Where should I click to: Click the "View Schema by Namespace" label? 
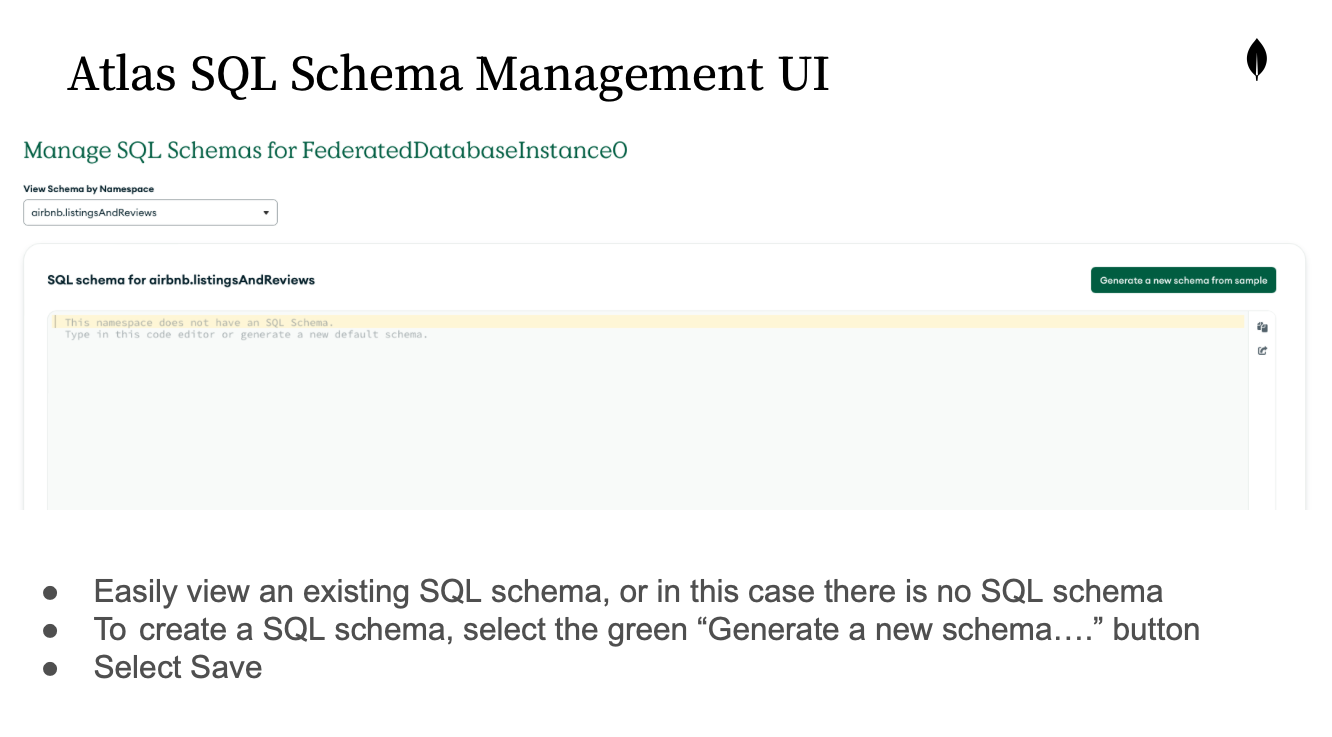click(88, 188)
